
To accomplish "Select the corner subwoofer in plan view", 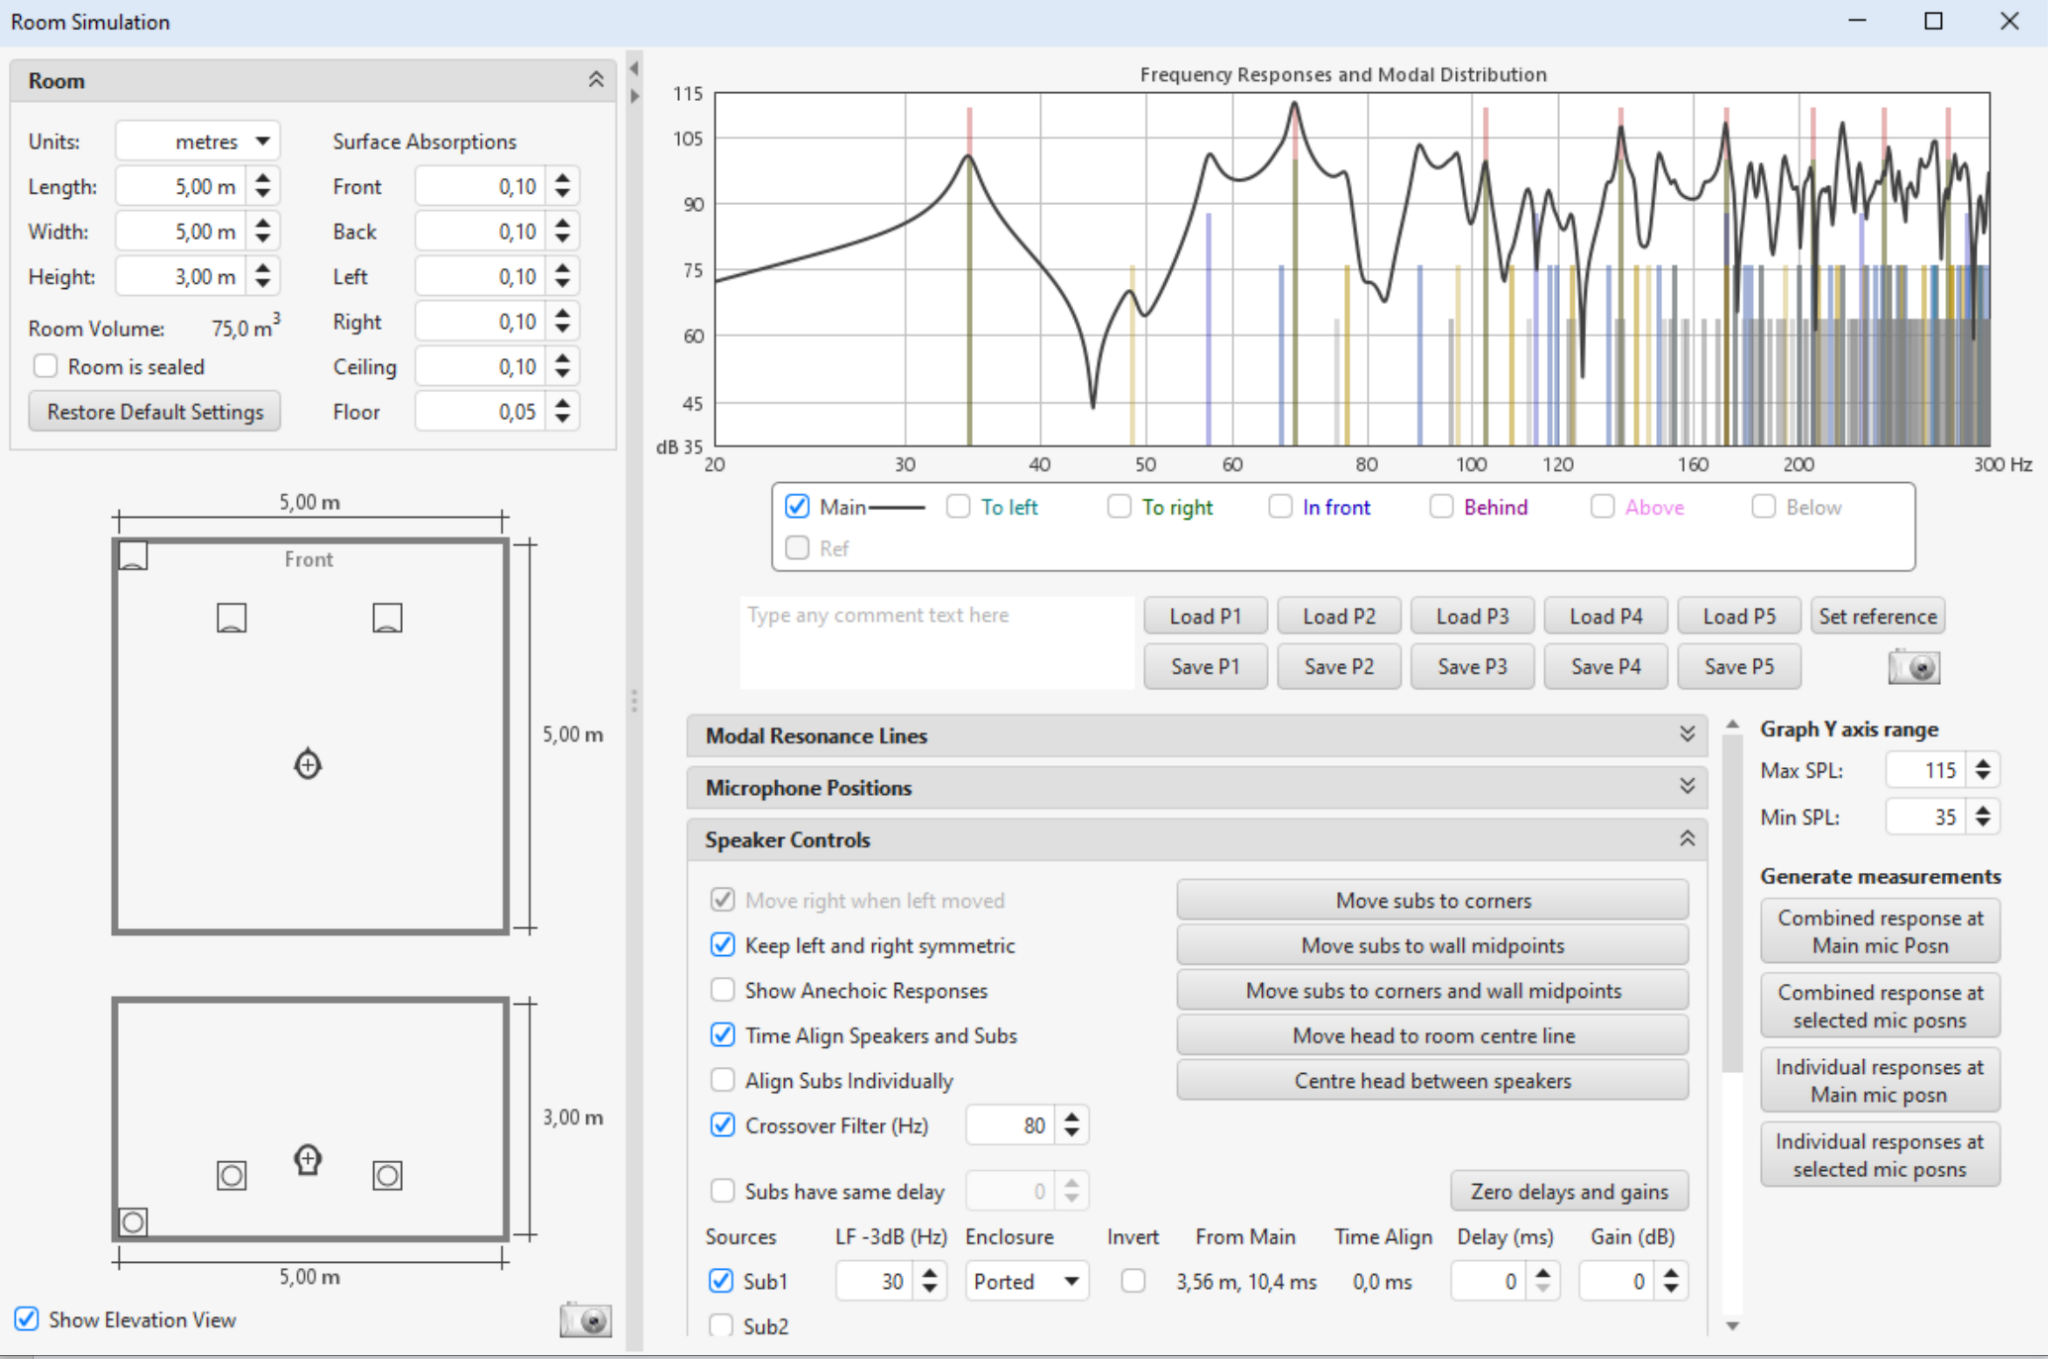I will 134,555.
